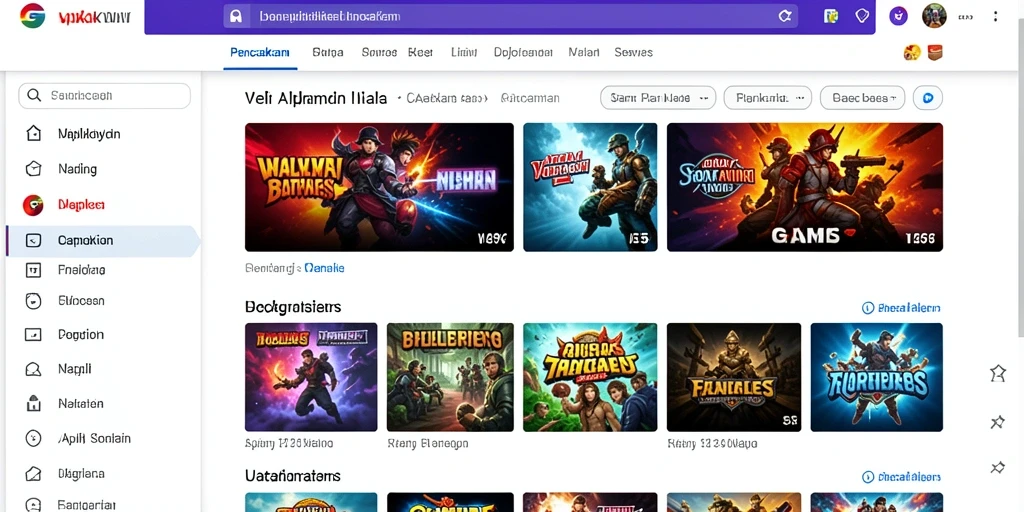Focus the sidebar search field
The width and height of the screenshot is (1024, 512).
pos(104,96)
